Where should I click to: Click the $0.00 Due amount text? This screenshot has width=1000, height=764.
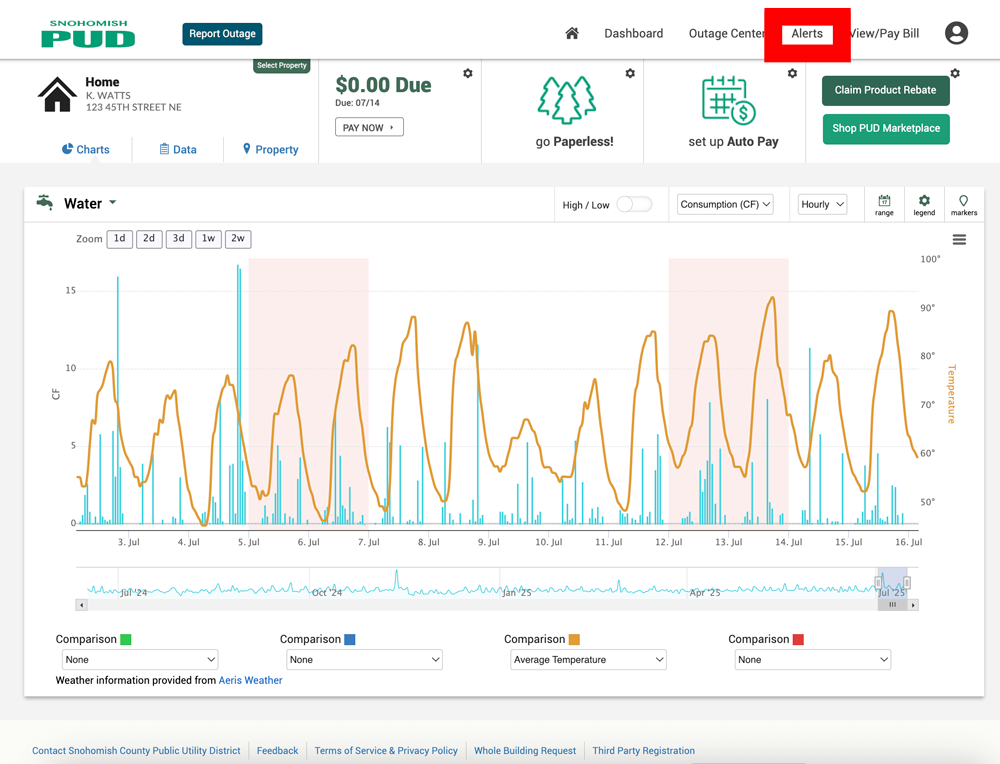(x=383, y=85)
